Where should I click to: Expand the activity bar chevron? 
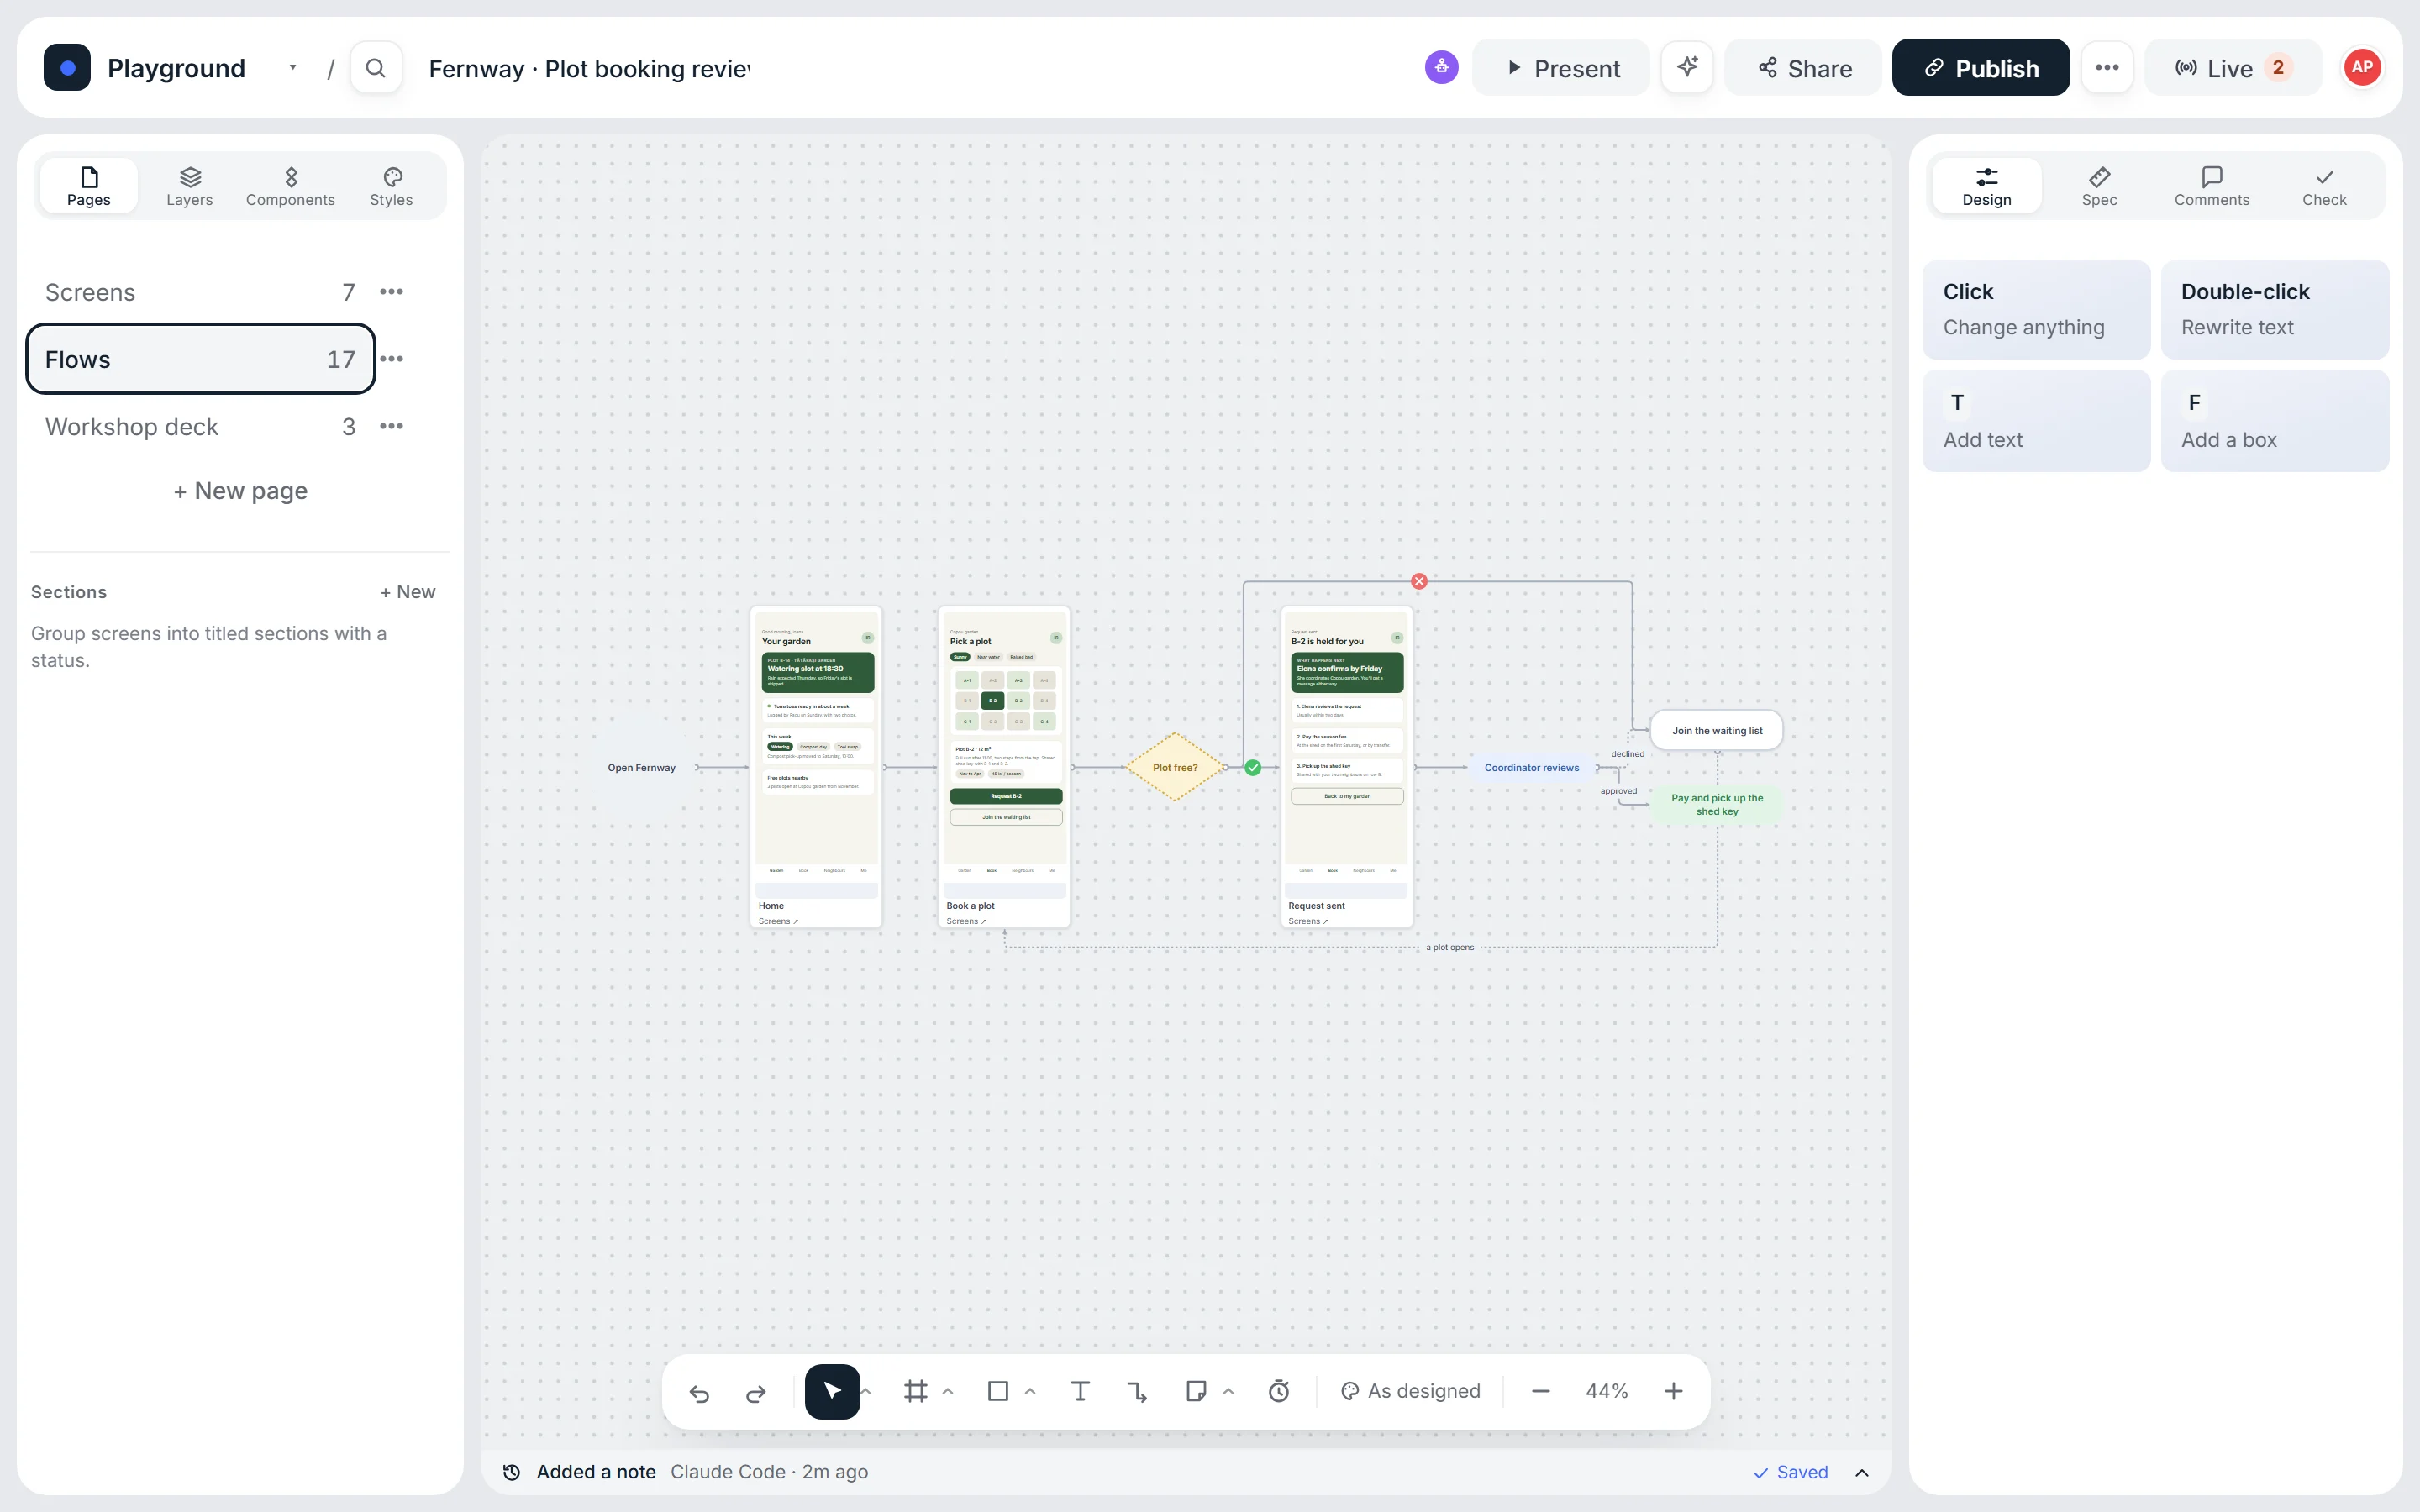click(1862, 1472)
